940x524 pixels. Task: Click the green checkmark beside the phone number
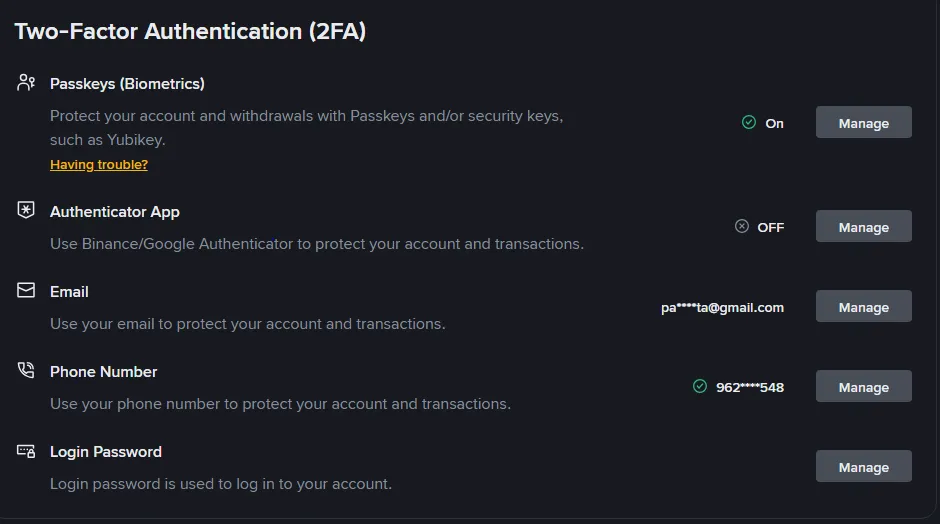pos(700,386)
